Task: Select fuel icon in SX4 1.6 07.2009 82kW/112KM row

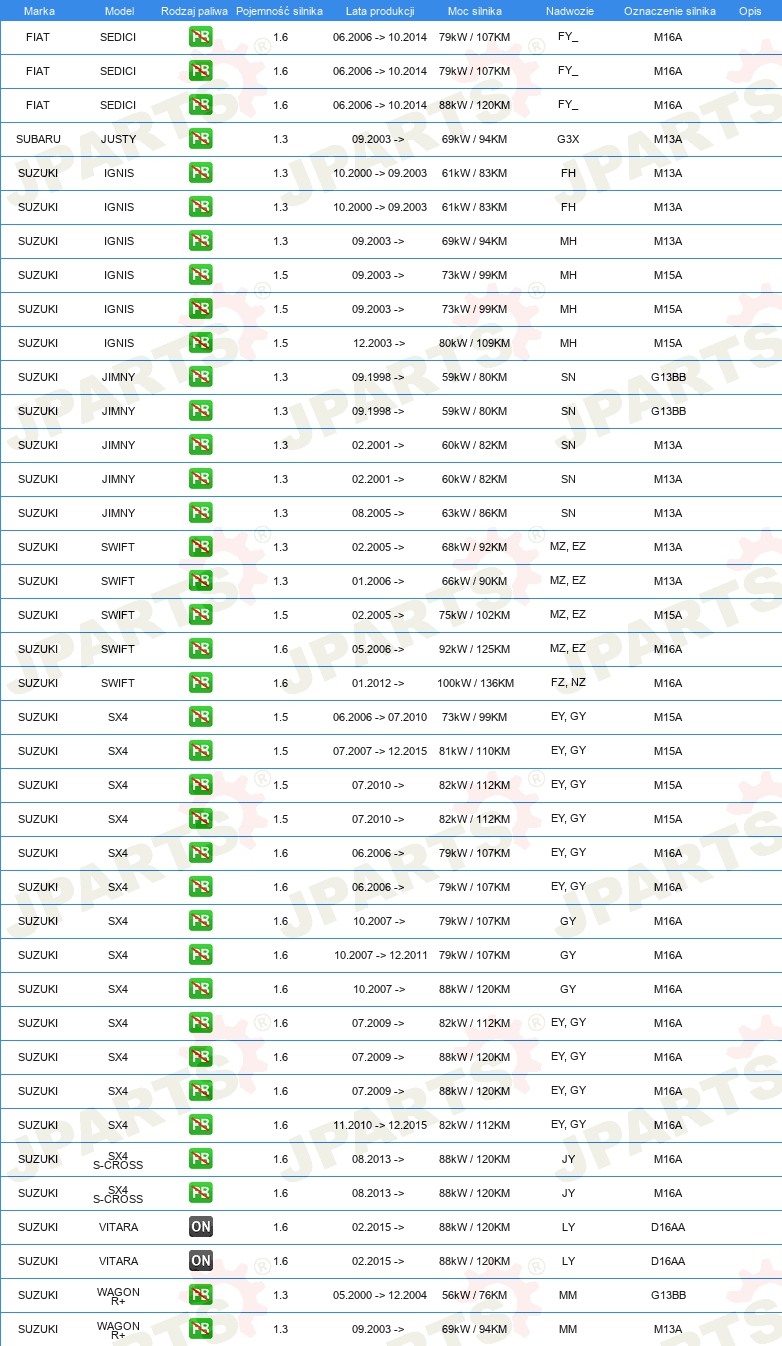Action: tap(201, 1023)
